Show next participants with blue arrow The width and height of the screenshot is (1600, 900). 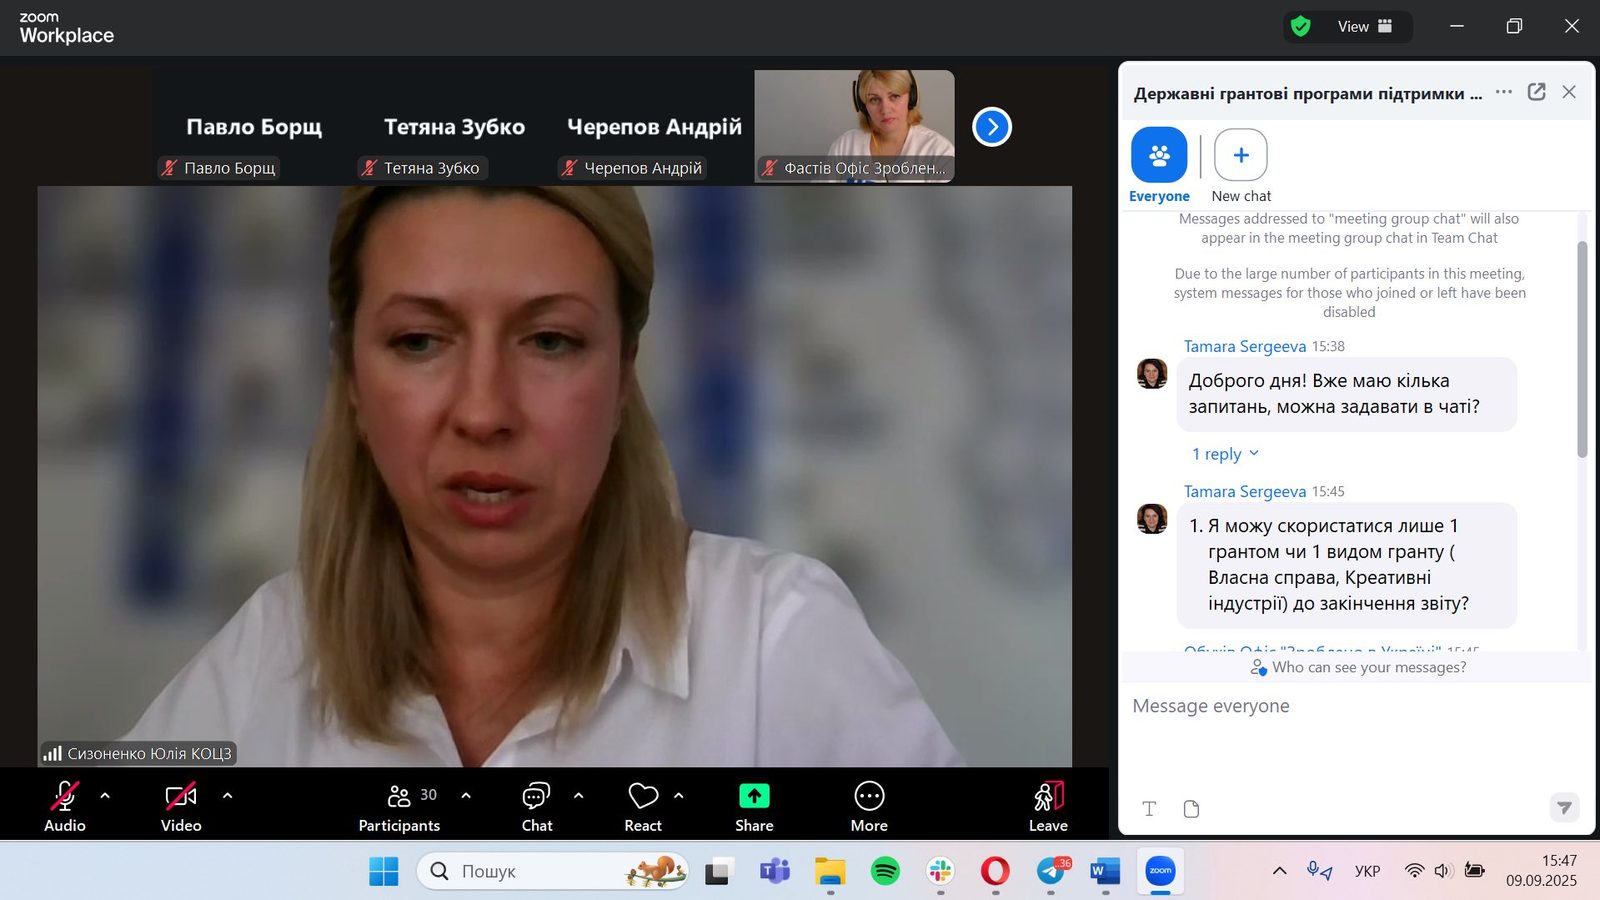(992, 127)
